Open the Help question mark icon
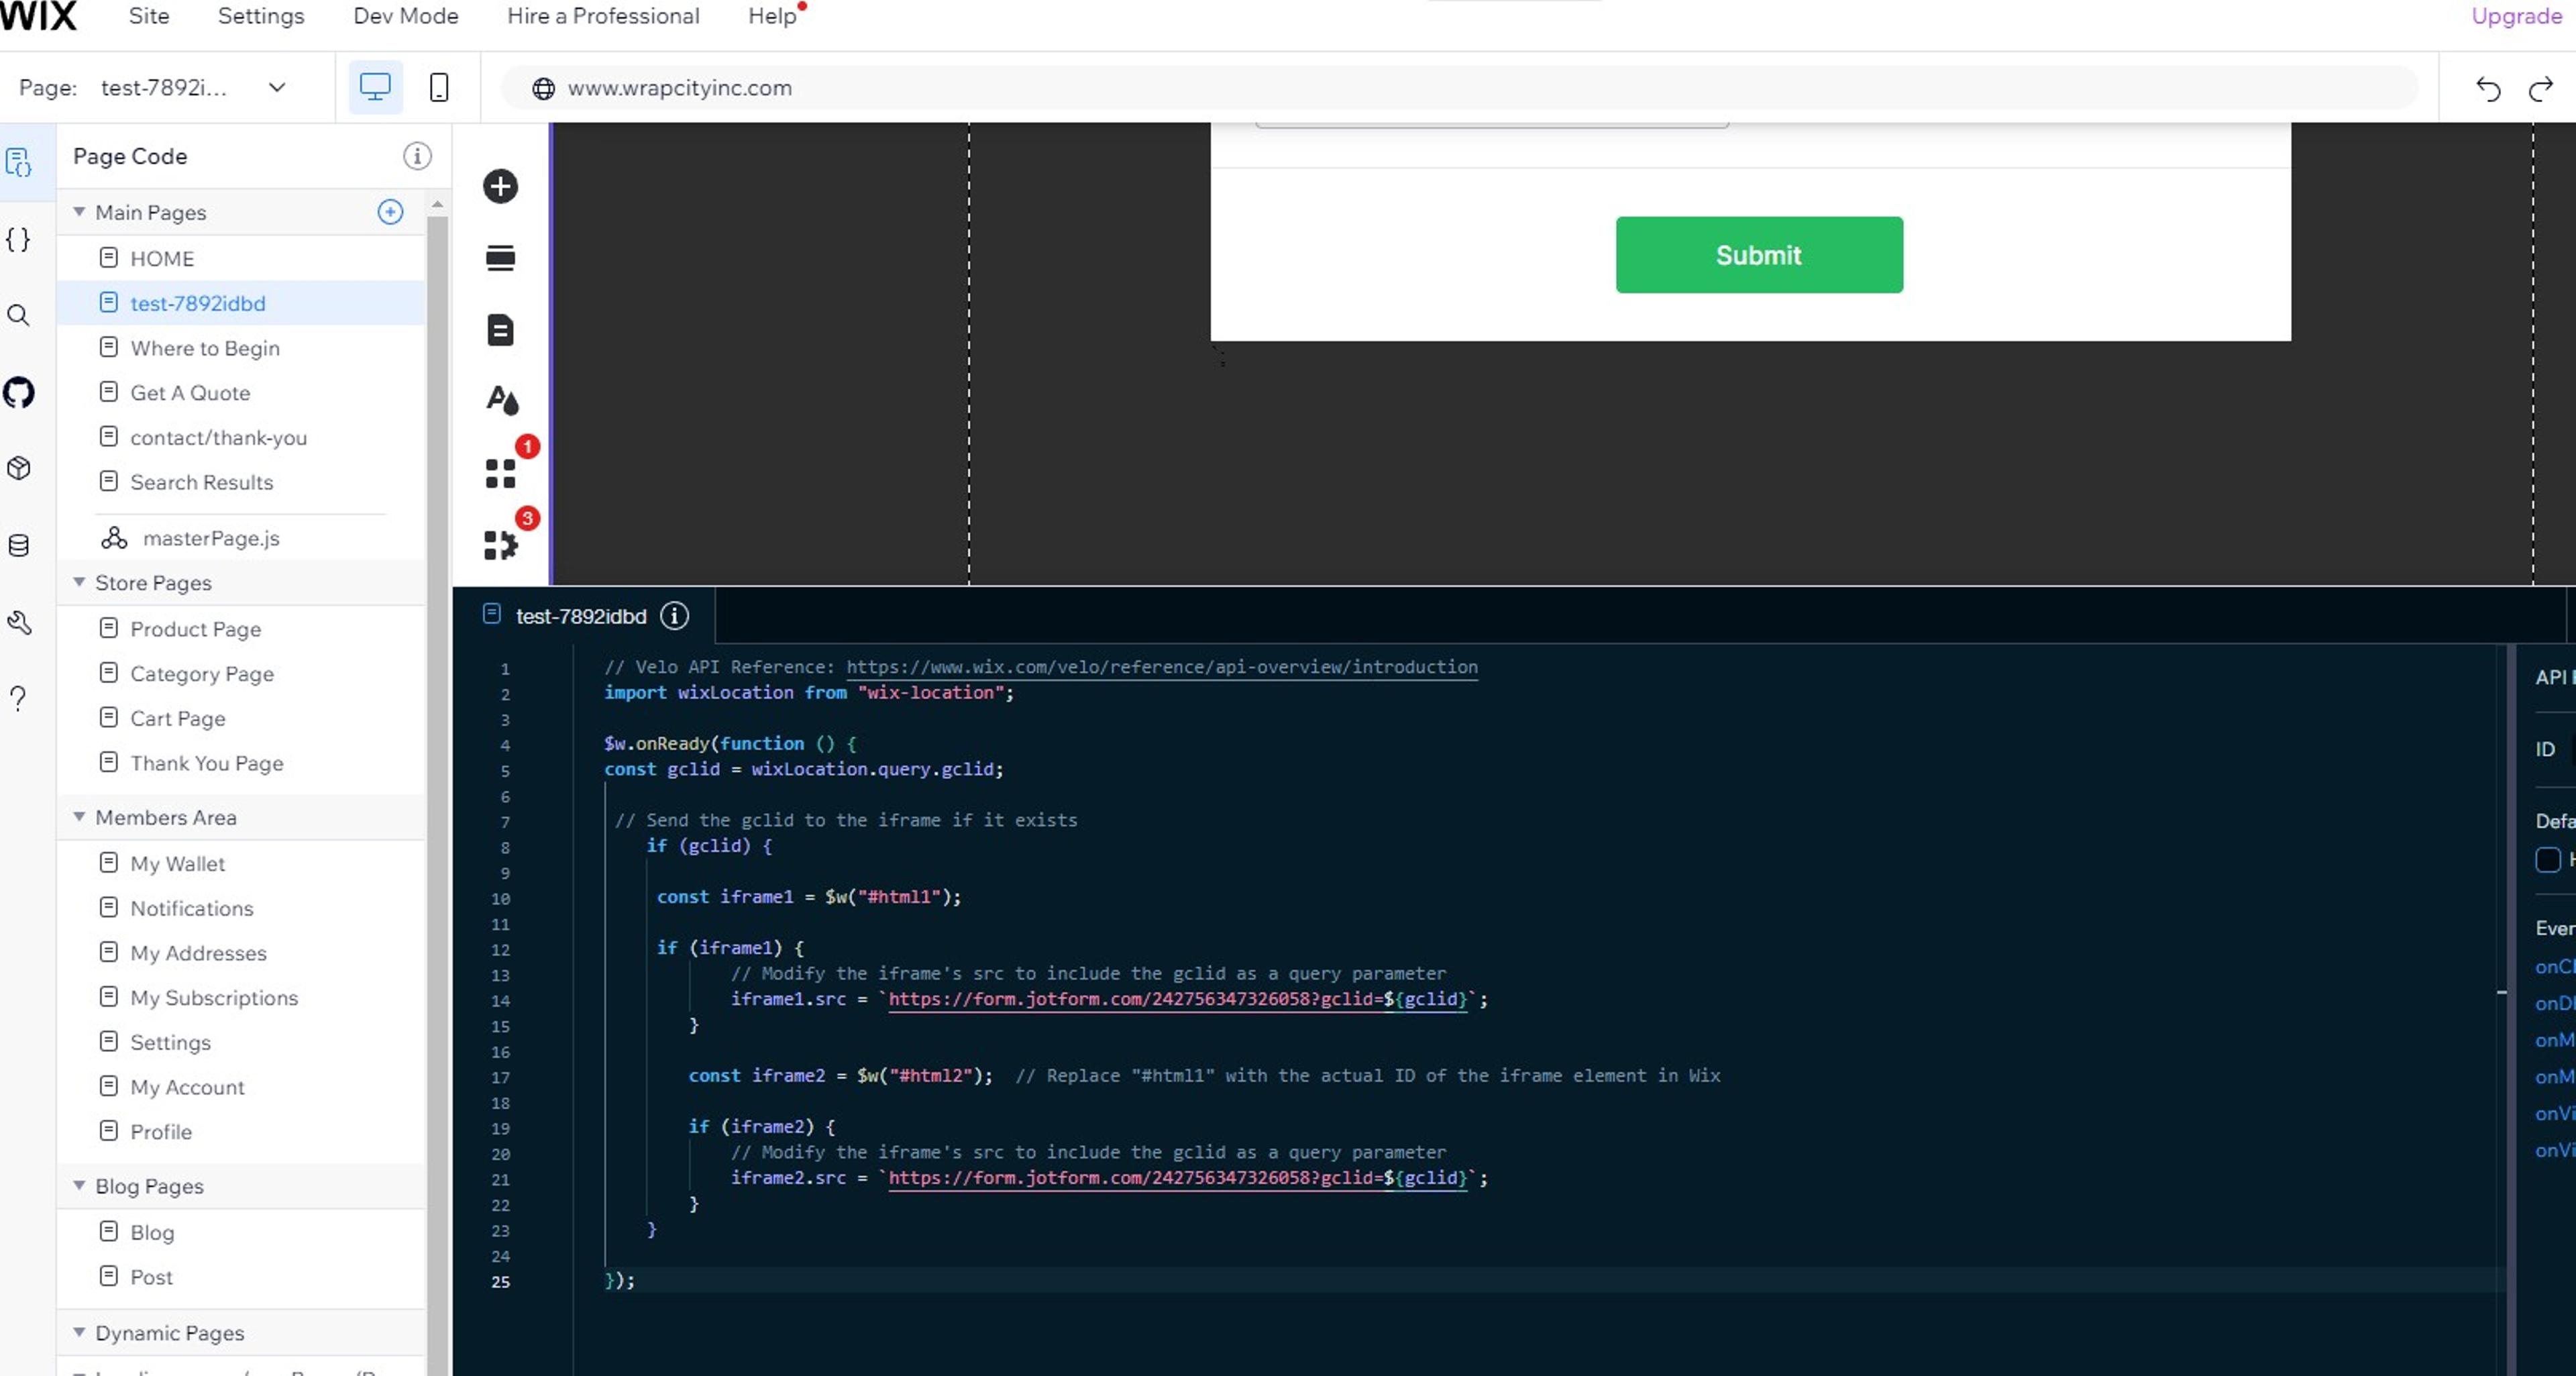This screenshot has height=1376, width=2576. point(18,698)
